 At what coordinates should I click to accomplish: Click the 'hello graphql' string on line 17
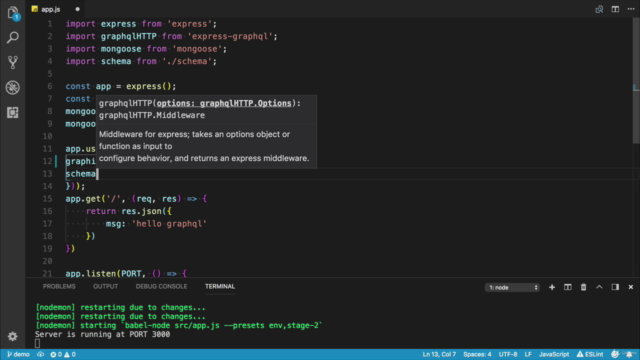tap(169, 224)
